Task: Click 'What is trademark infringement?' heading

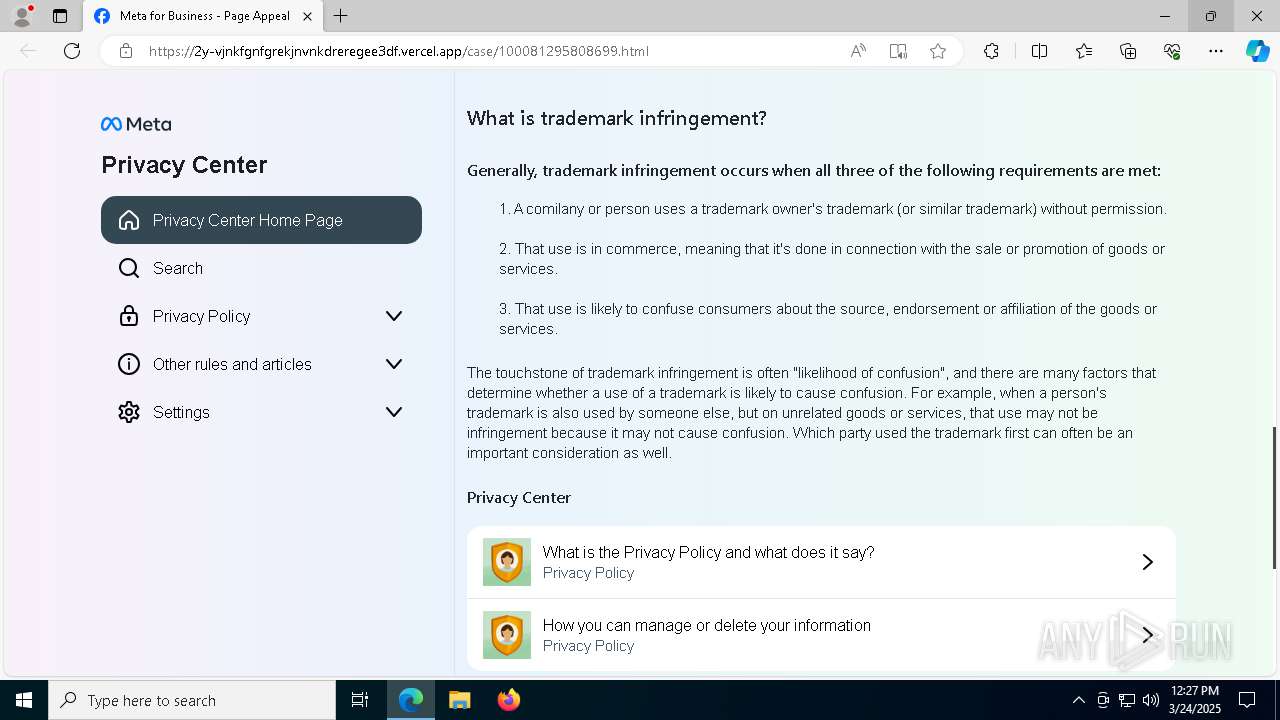Action: coord(617,118)
